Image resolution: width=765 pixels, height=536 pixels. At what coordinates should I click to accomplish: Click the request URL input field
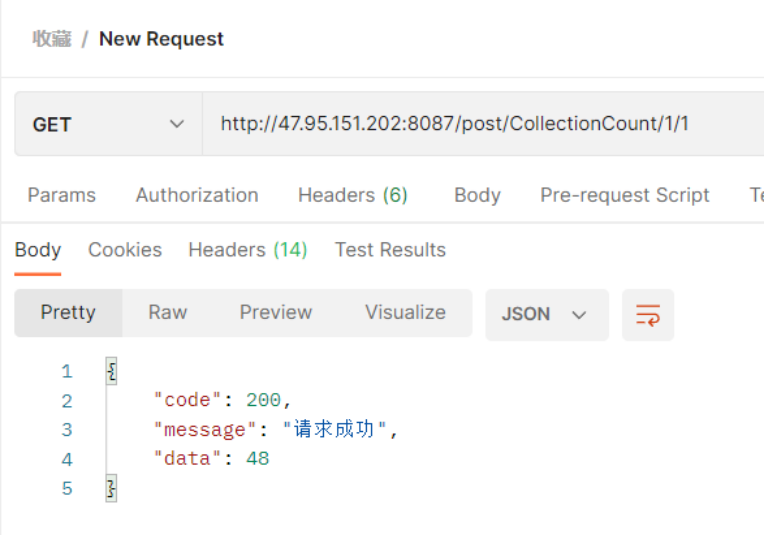(480, 125)
